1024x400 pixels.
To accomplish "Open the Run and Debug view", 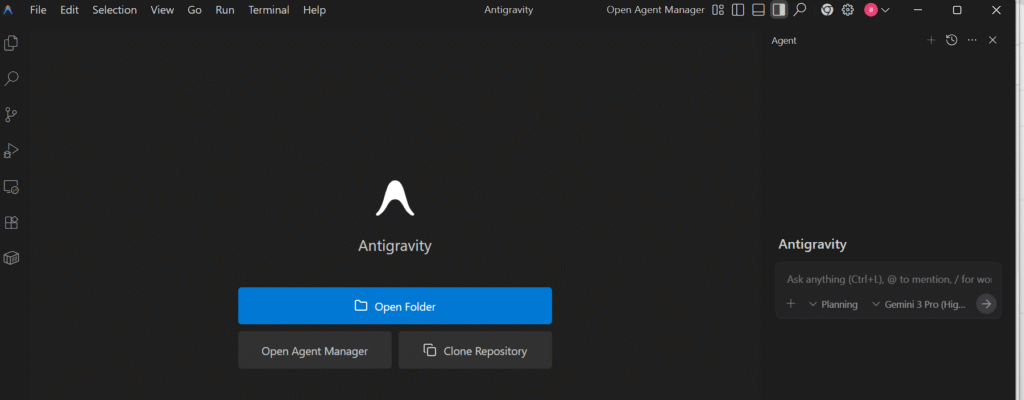I will [x=11, y=151].
